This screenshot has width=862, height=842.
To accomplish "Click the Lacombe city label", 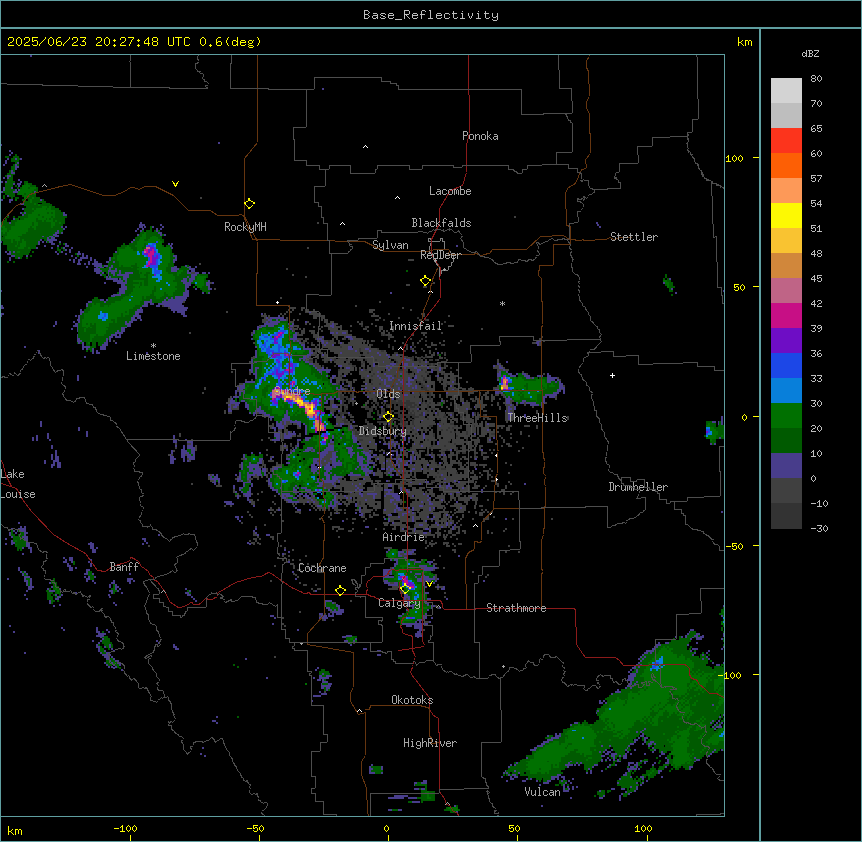I will pos(450,191).
